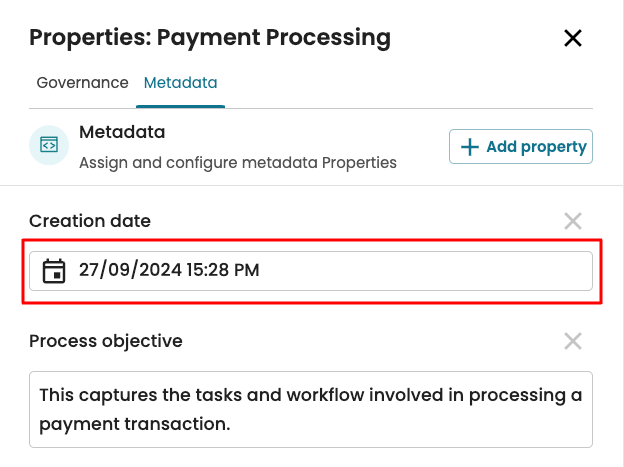This screenshot has width=624, height=467.
Task: Click into the Process objective text area
Action: [x=310, y=409]
